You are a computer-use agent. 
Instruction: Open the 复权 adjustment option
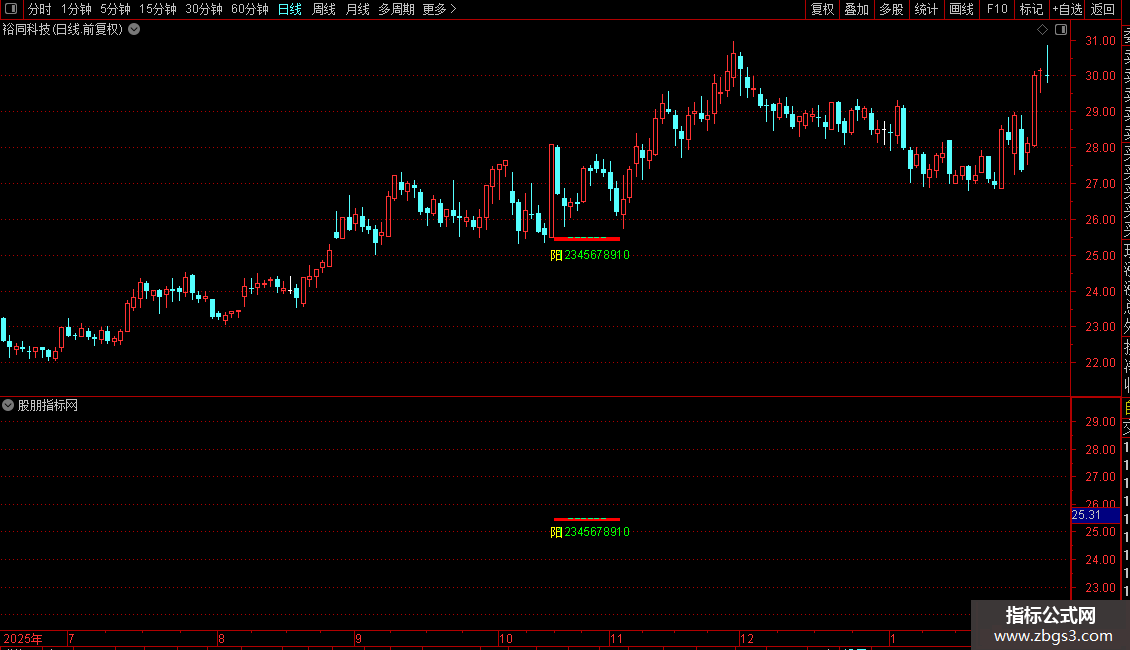pyautogui.click(x=822, y=9)
